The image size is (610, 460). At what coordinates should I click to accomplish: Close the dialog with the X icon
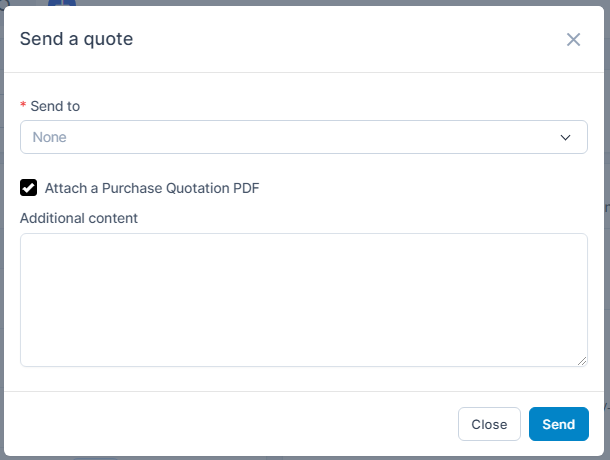[x=573, y=40]
